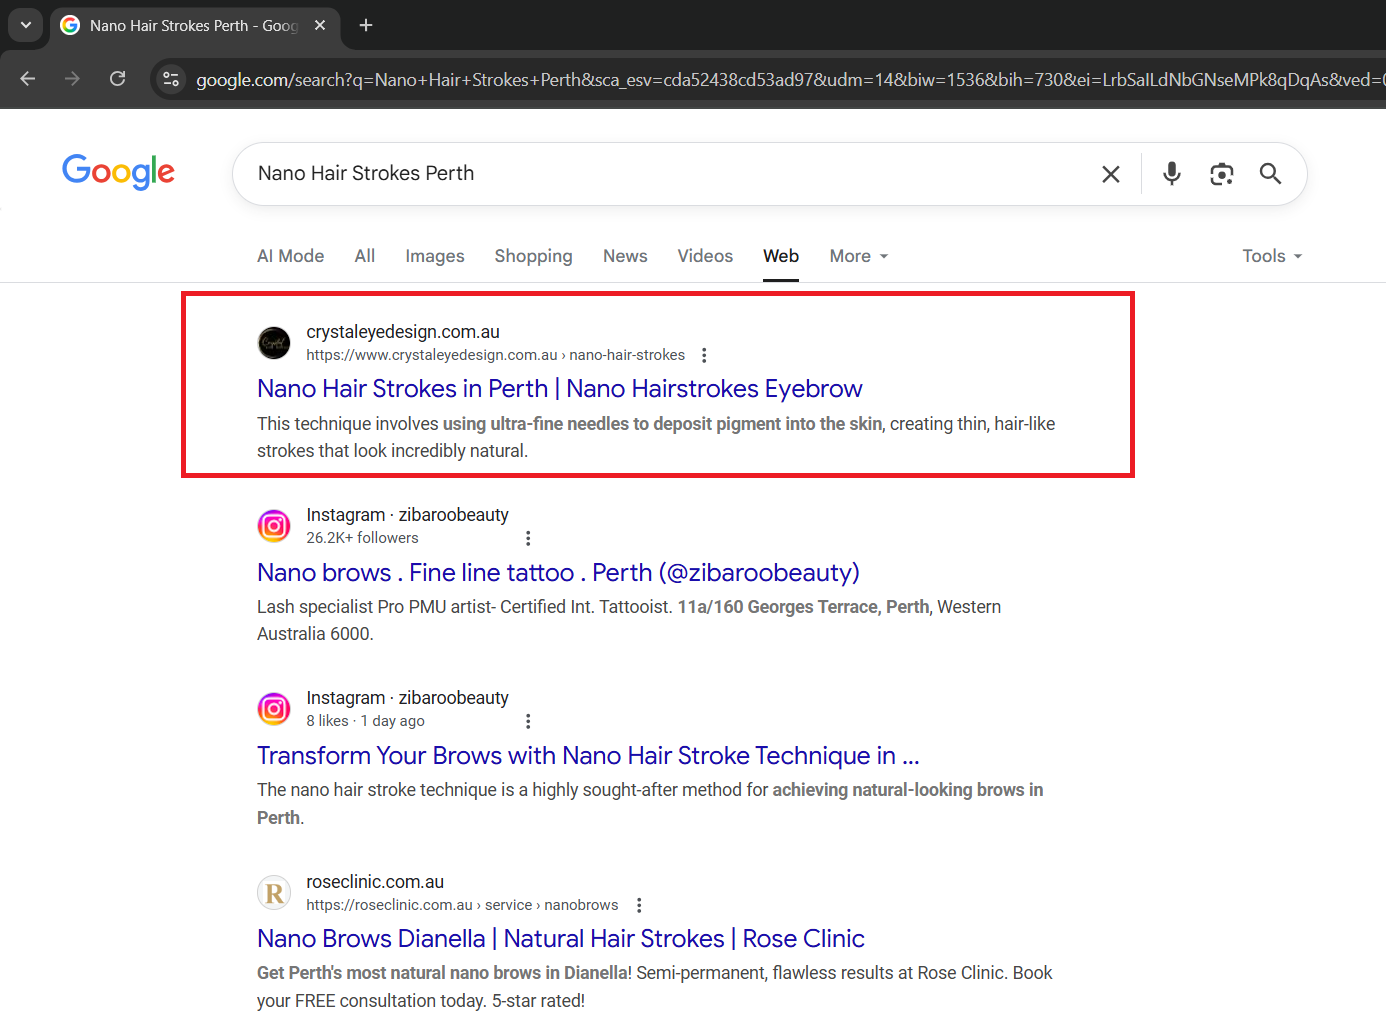The height and width of the screenshot is (1020, 1386).
Task: Click into the Google search box
Action: point(660,174)
